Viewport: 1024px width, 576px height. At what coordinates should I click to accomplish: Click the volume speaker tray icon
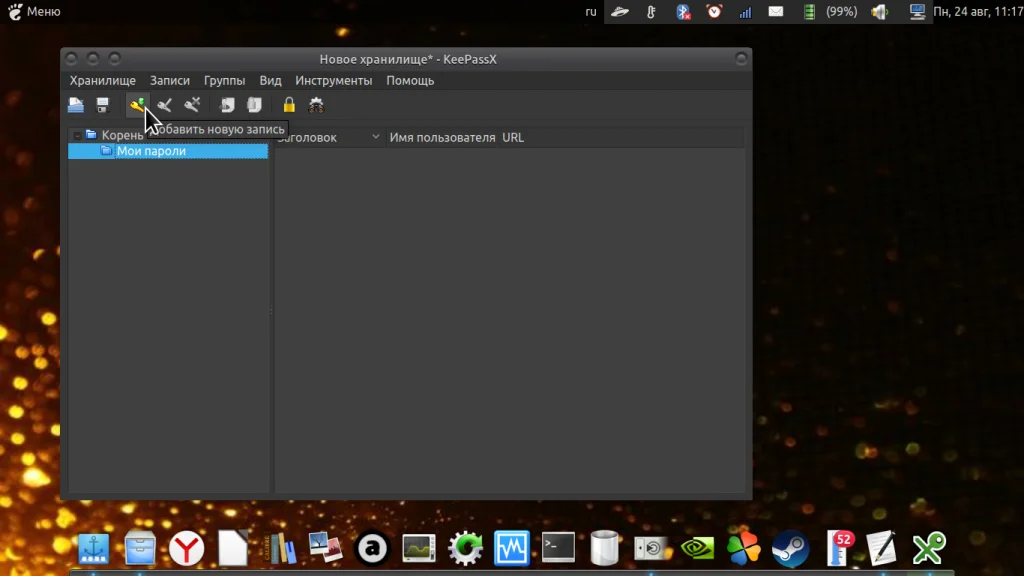[880, 11]
